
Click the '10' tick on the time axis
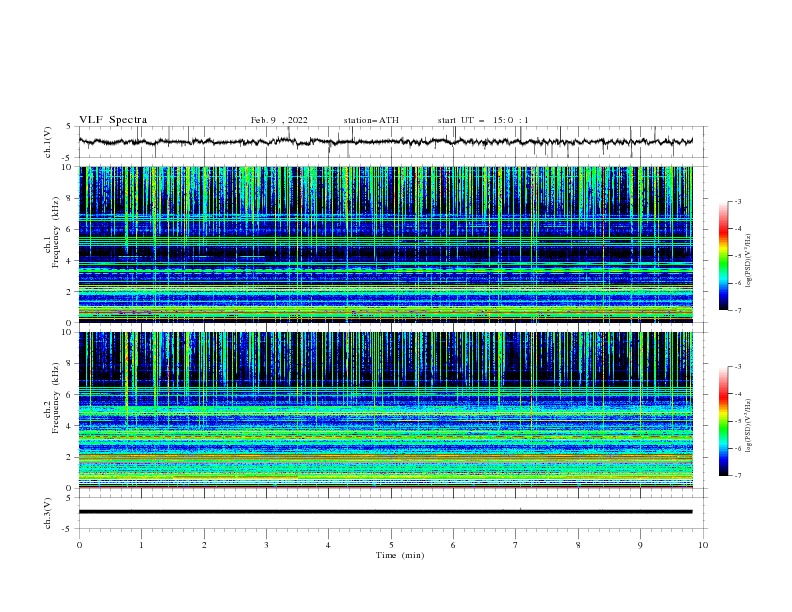[x=703, y=545]
